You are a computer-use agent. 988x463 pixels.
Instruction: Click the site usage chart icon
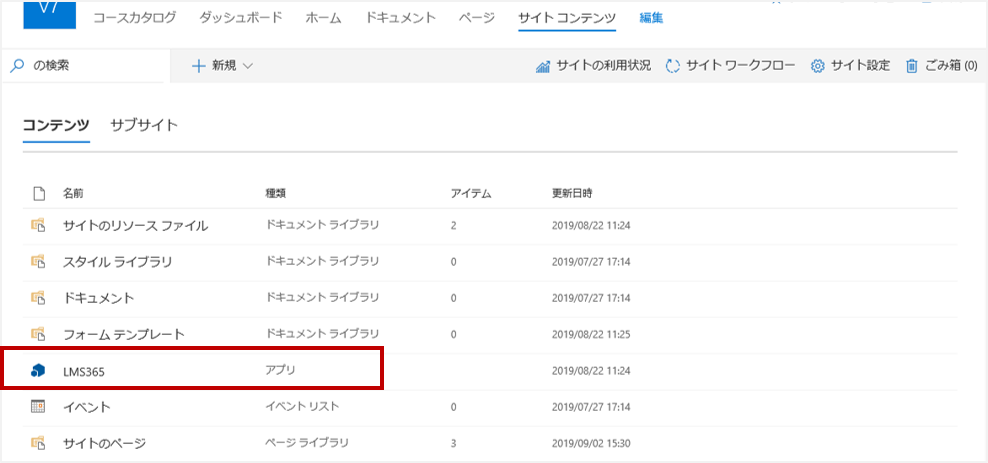click(544, 66)
